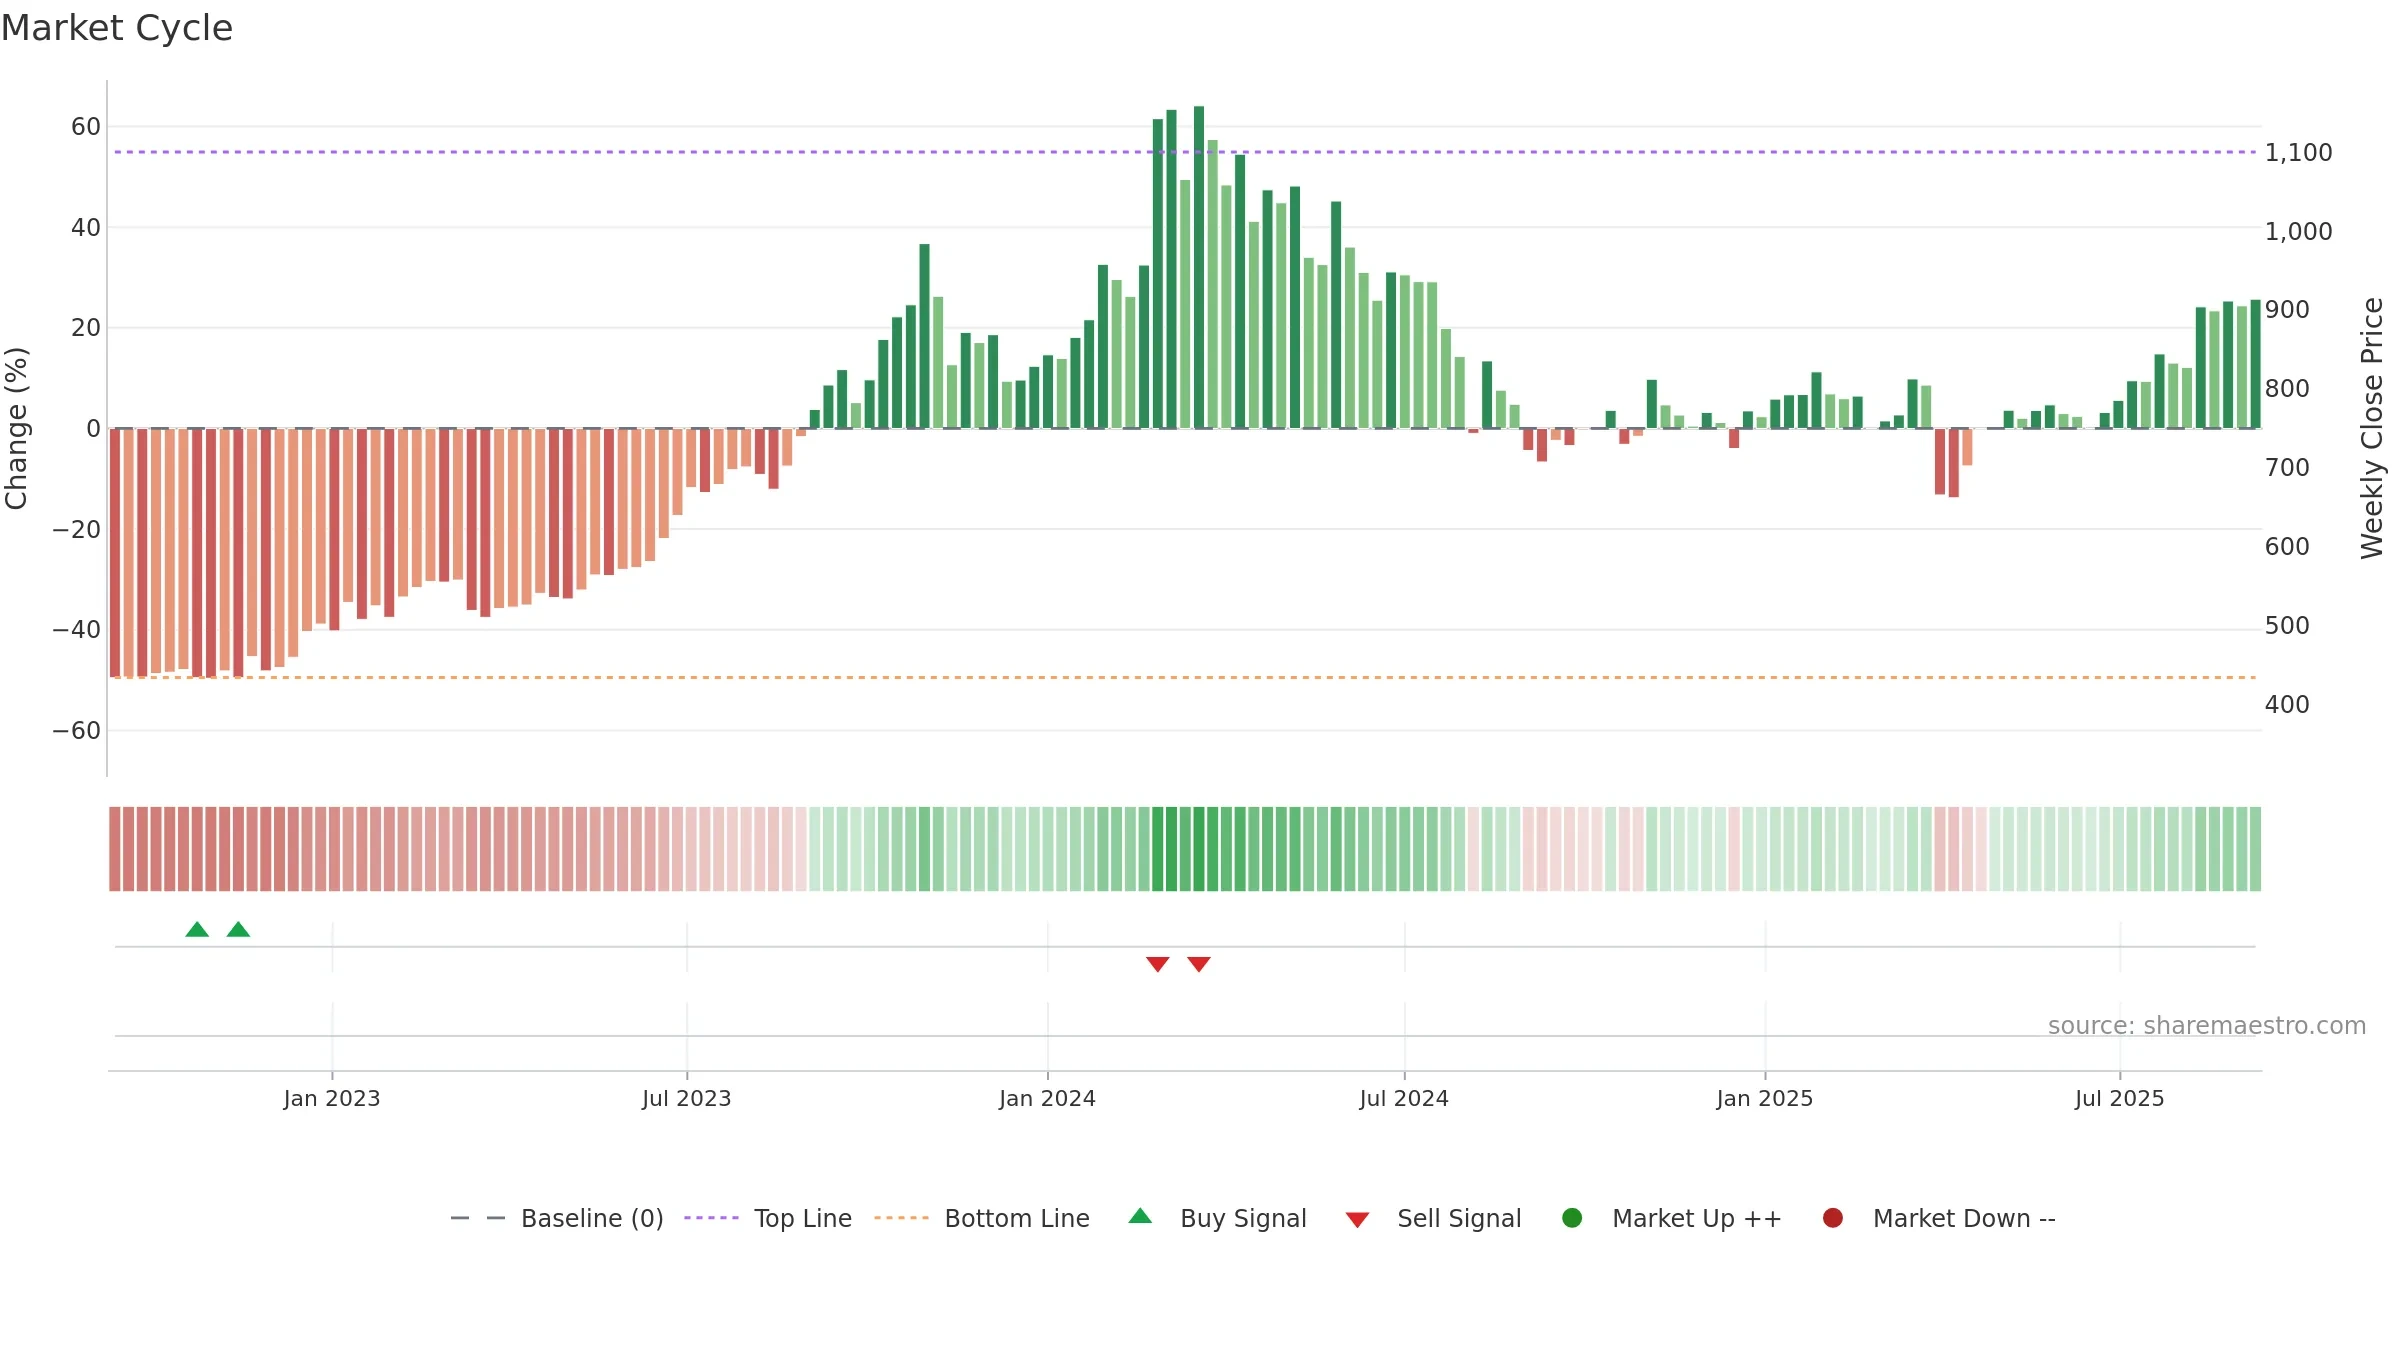This screenshot has height=1350, width=2400.
Task: Click the Top Line legend entry
Action: [x=768, y=1218]
